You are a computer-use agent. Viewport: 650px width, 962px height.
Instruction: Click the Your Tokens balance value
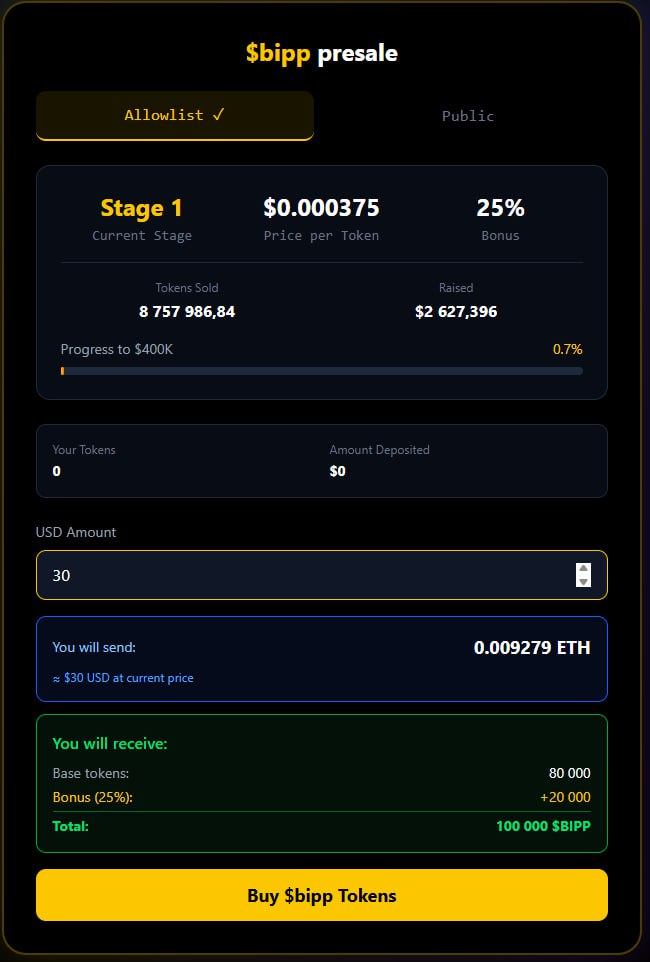(57, 471)
